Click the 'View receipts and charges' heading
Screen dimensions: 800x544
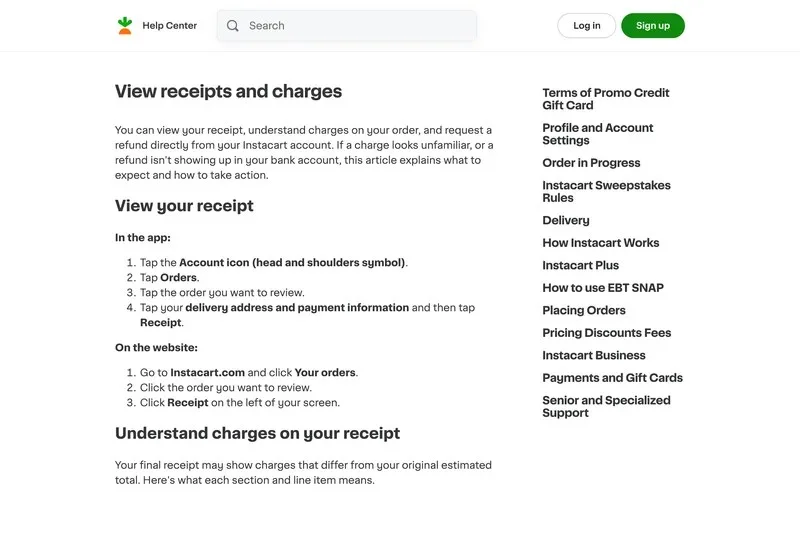[x=228, y=91]
